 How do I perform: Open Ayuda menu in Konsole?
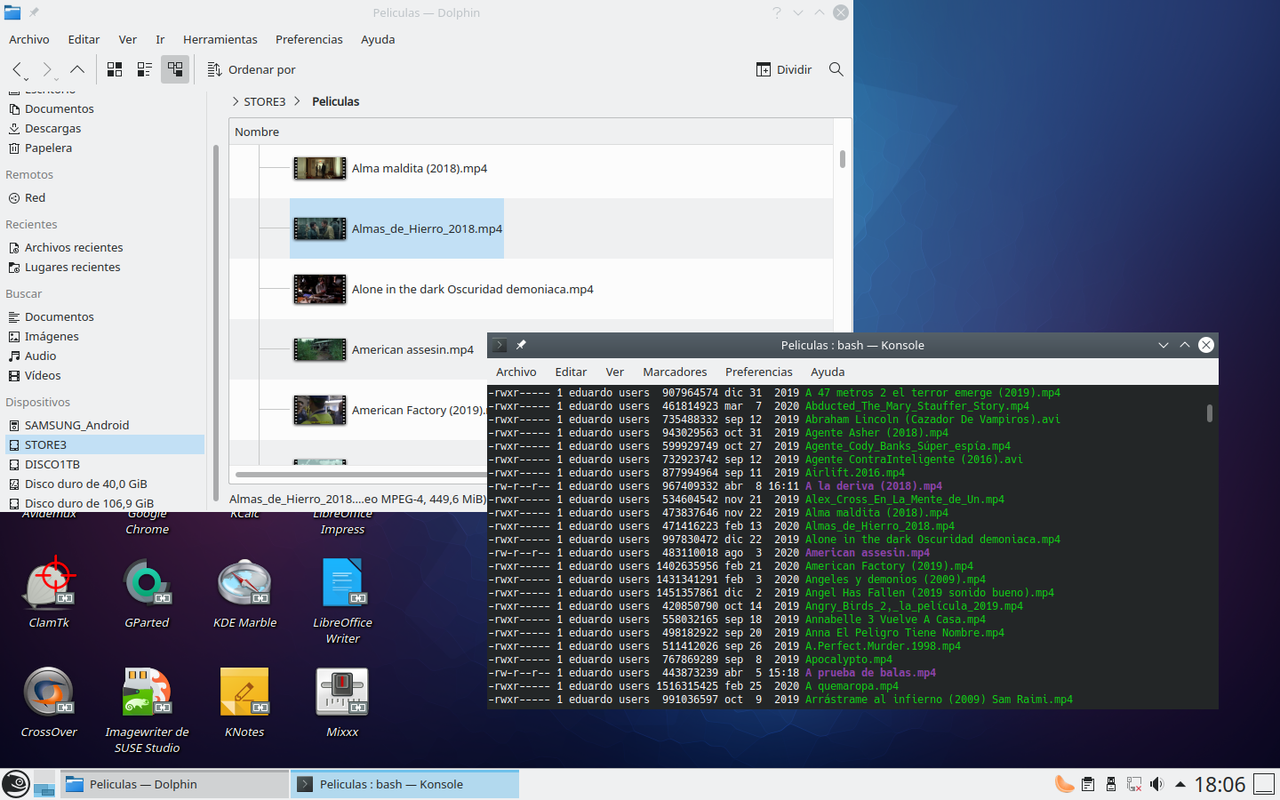tap(828, 371)
